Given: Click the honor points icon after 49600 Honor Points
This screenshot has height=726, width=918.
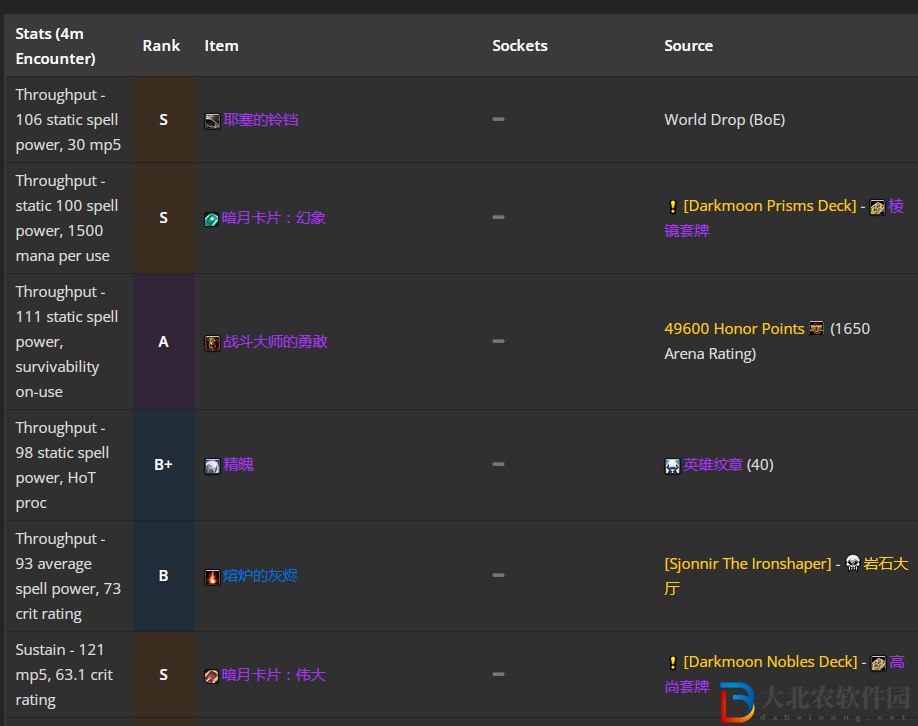Looking at the screenshot, I should click(x=817, y=328).
